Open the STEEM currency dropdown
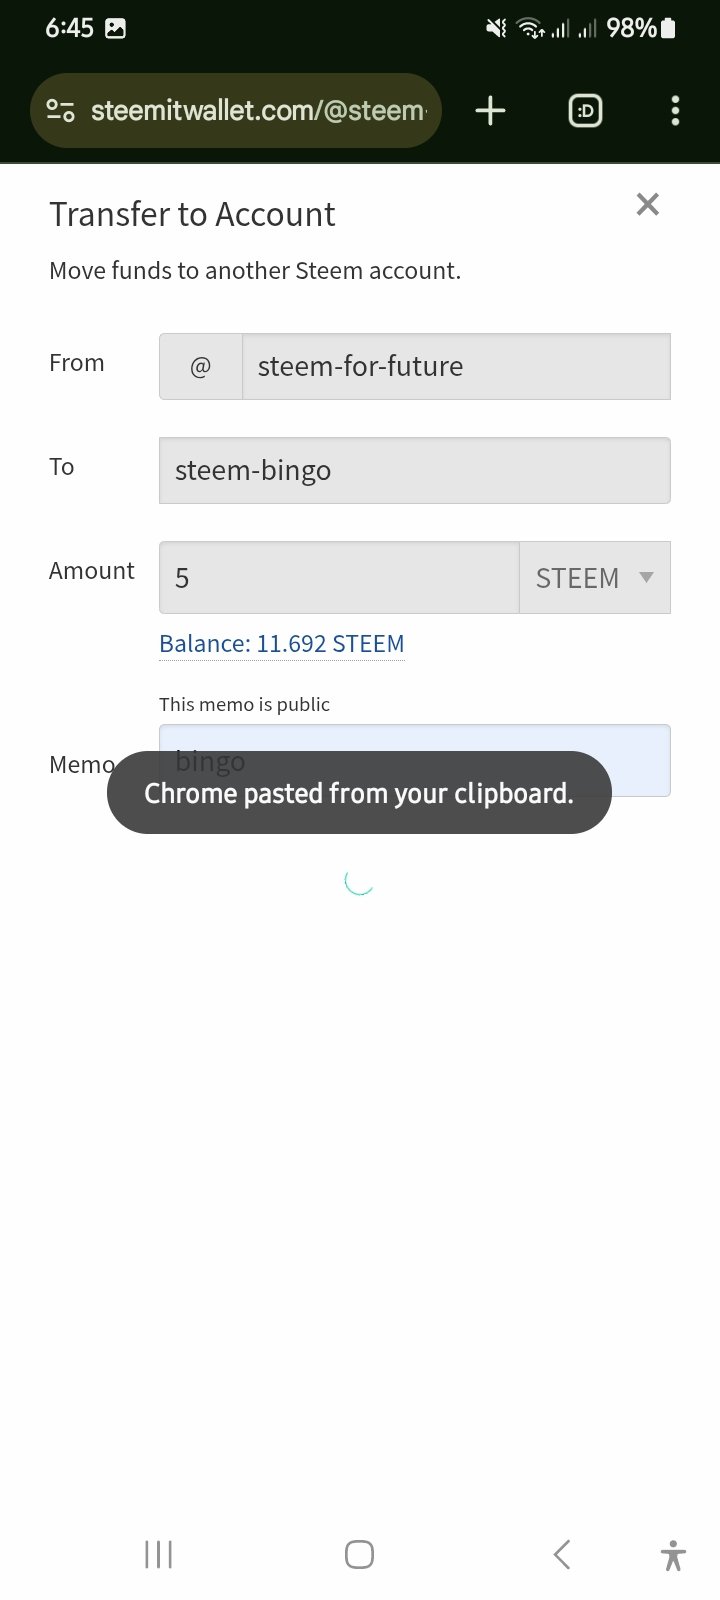The image size is (720, 1600). click(x=595, y=578)
